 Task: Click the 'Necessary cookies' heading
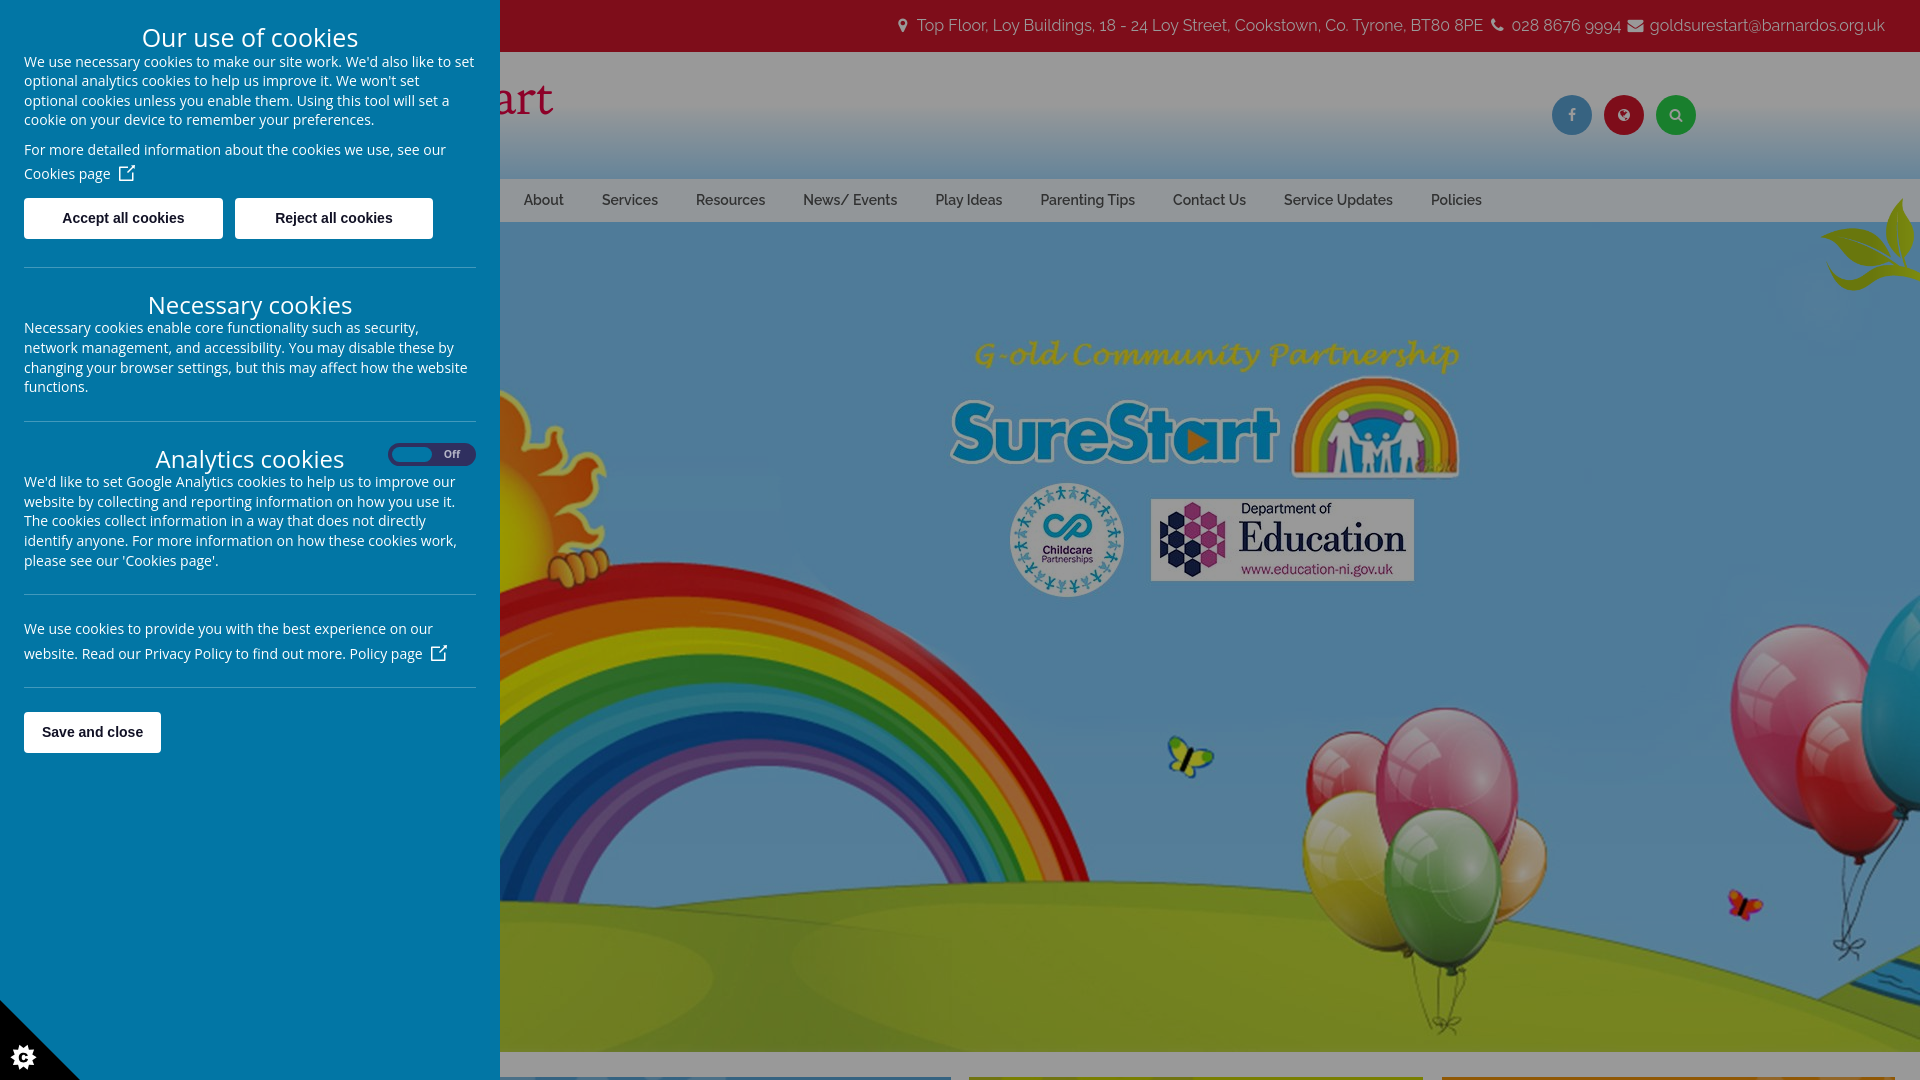click(250, 305)
